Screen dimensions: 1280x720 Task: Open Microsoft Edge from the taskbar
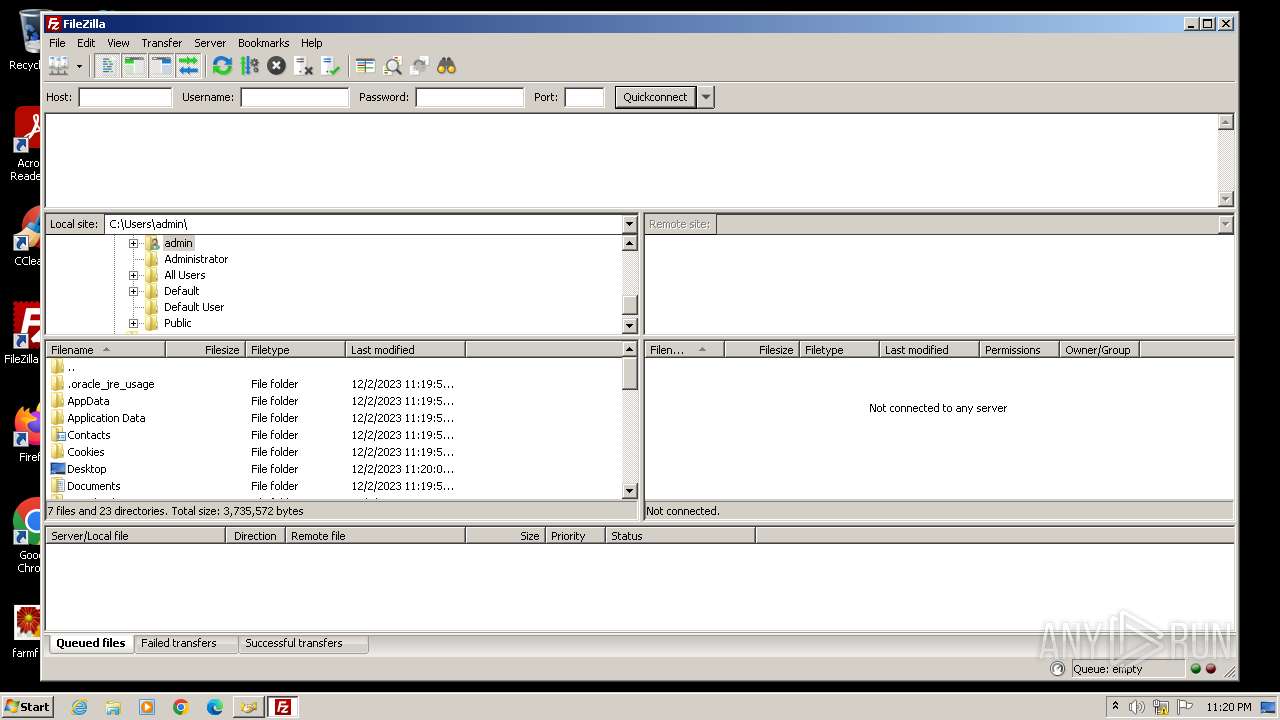click(215, 707)
